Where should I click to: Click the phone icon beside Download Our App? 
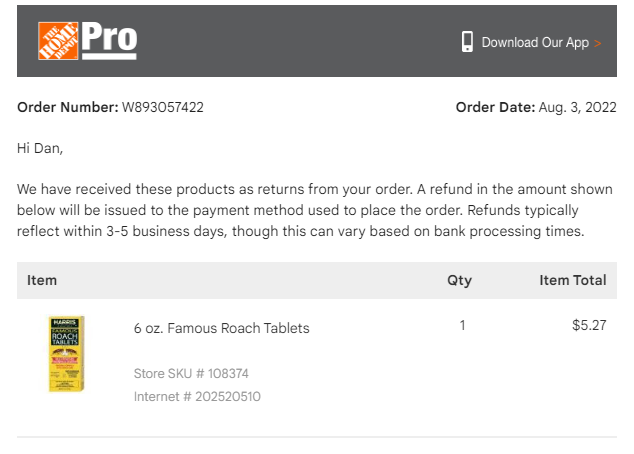coord(467,42)
